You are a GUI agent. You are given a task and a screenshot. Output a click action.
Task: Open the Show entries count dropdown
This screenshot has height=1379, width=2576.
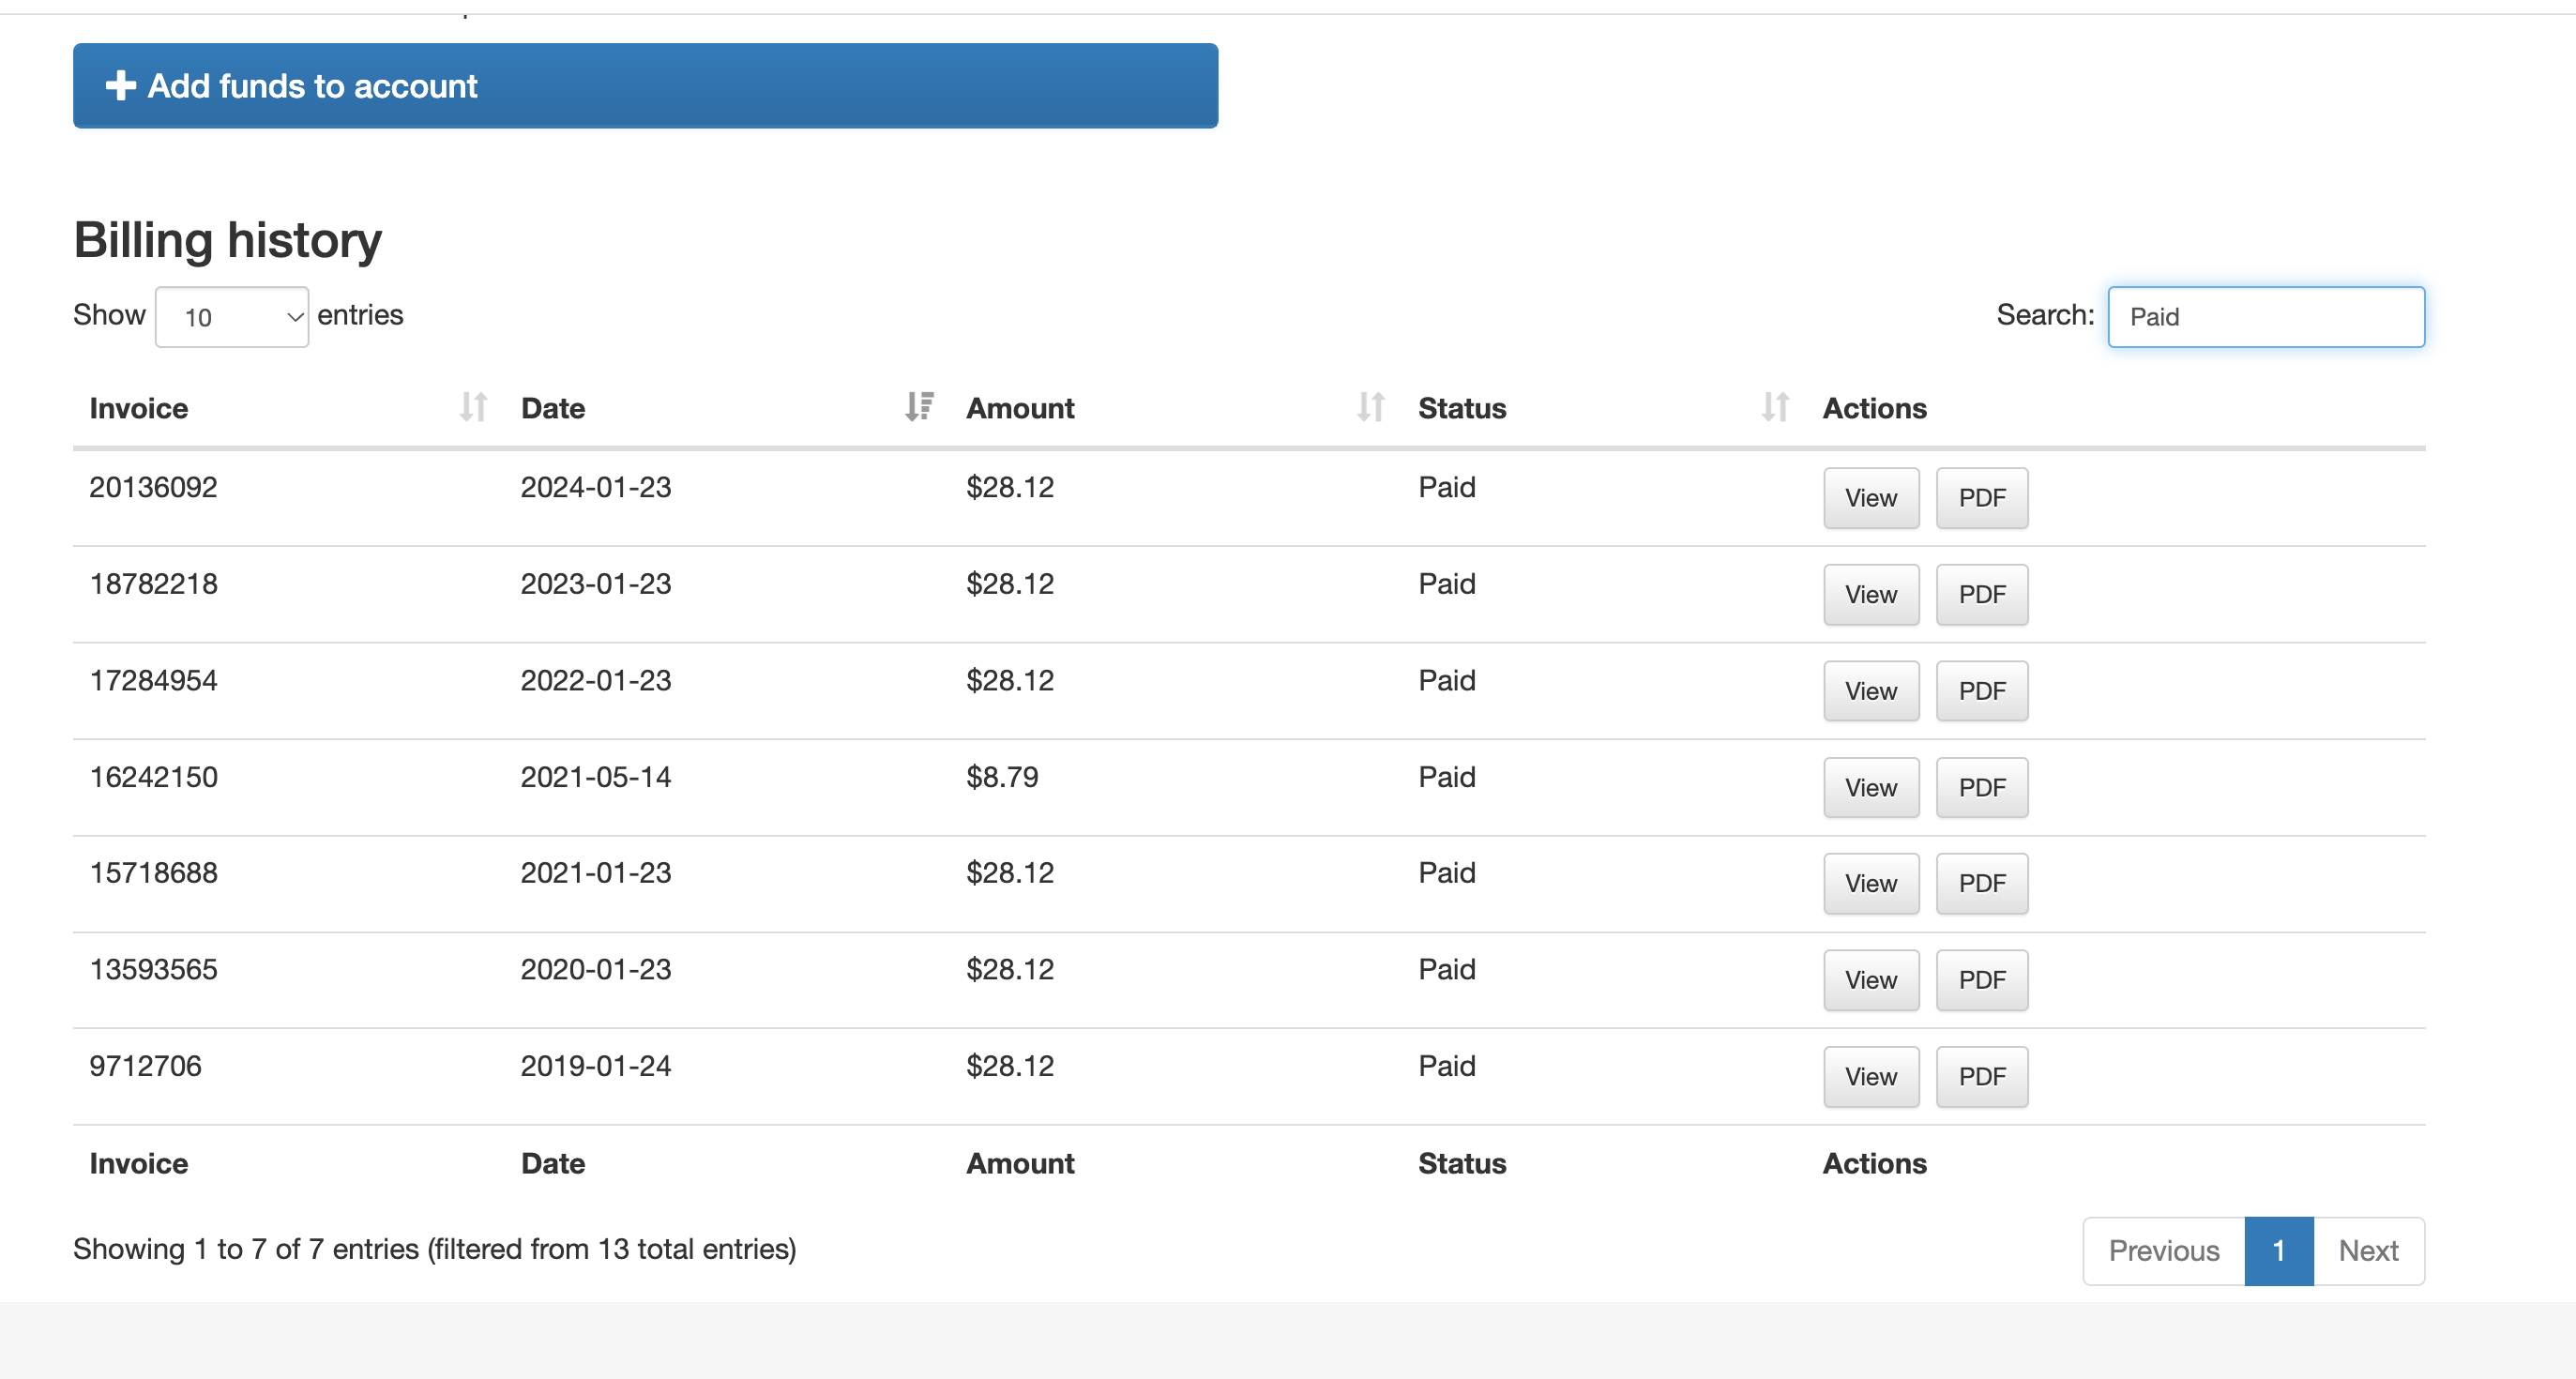(x=232, y=317)
